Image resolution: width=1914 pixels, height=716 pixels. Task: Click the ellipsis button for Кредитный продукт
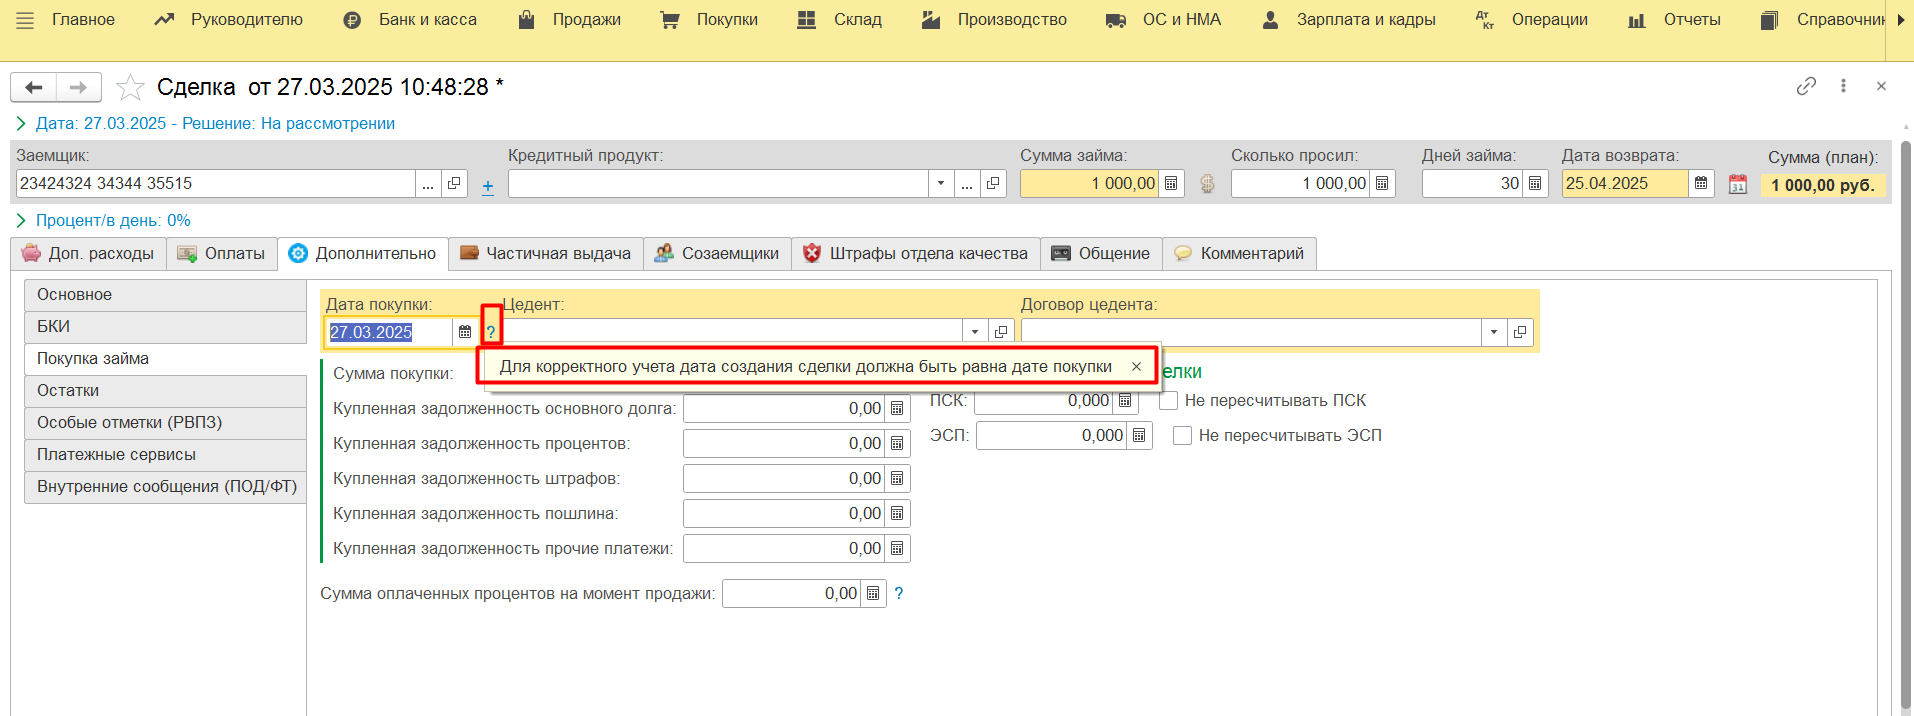(x=967, y=183)
